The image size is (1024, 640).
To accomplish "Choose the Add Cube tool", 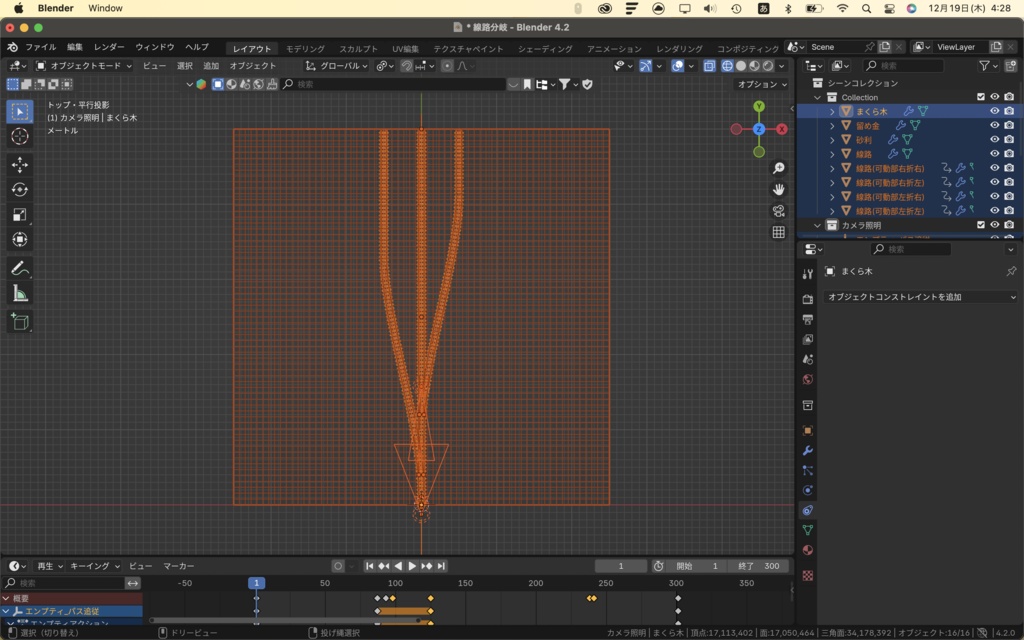I will [x=20, y=319].
